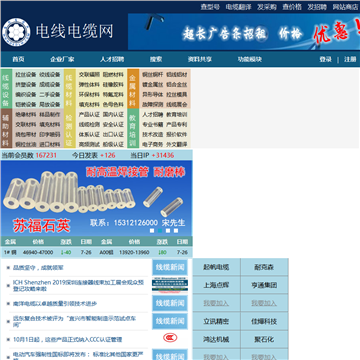Open the 起帆电缆 sponsor cell

pos(216,267)
